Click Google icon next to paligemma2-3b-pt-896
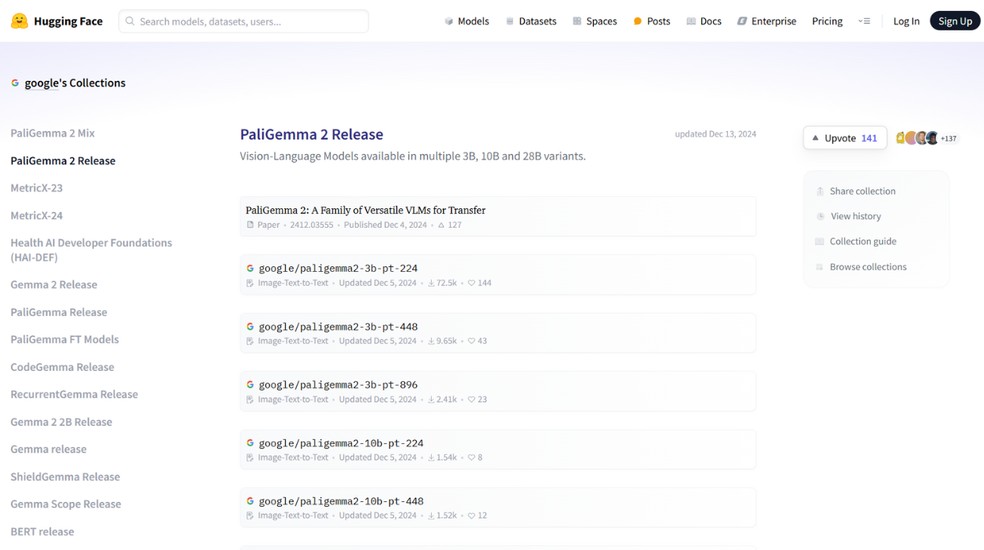The height and width of the screenshot is (550, 984). click(x=250, y=384)
